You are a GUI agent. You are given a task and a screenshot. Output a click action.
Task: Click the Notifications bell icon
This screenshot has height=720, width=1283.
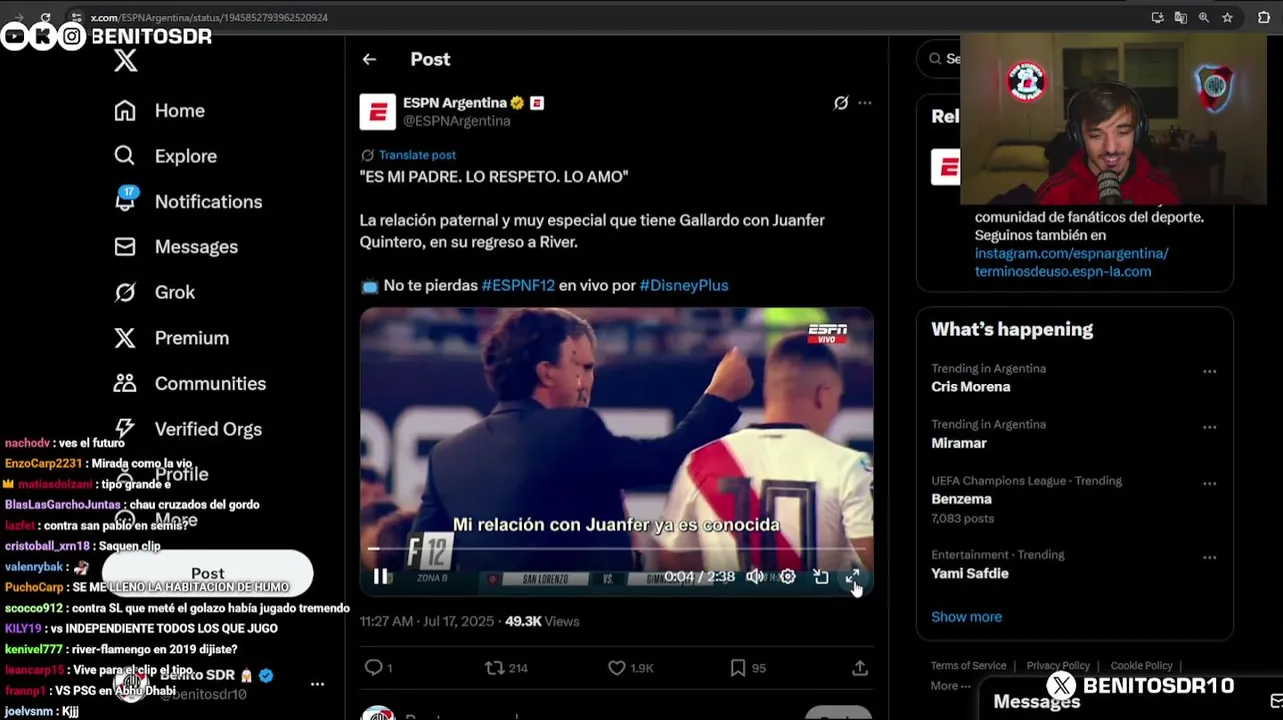point(125,200)
